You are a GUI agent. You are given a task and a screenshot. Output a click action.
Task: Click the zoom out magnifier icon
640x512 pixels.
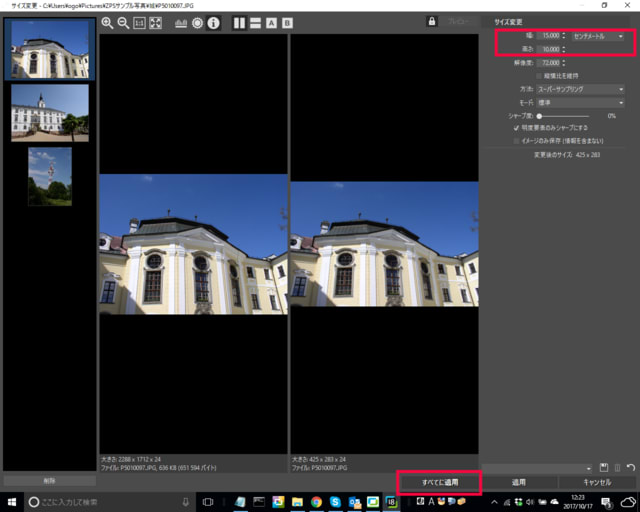click(123, 23)
